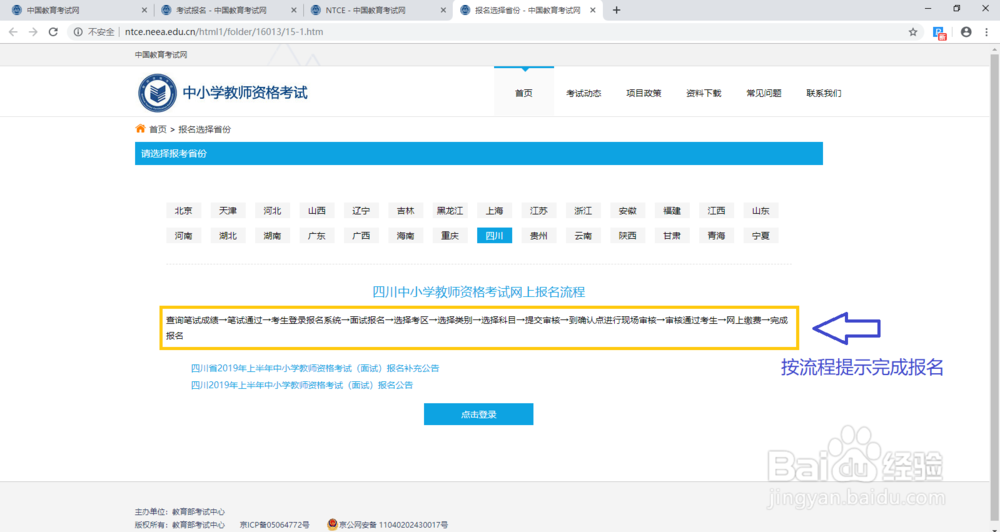Image resolution: width=1000 pixels, height=532 pixels.
Task: Open 考试动态 navigation item
Action: (x=584, y=93)
